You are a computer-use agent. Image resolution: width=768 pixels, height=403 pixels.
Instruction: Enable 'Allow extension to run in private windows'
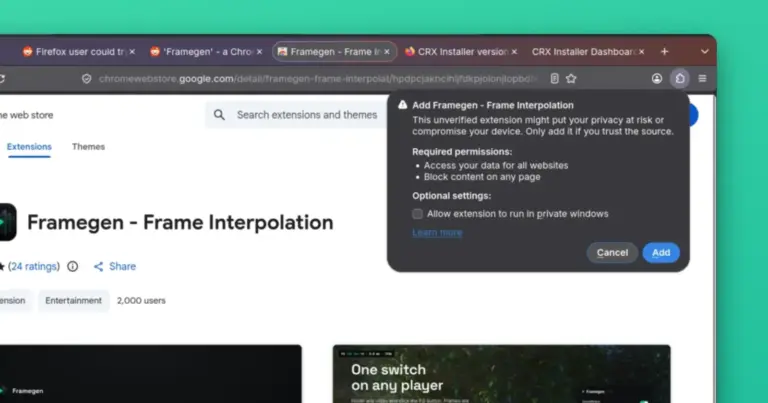tap(417, 213)
